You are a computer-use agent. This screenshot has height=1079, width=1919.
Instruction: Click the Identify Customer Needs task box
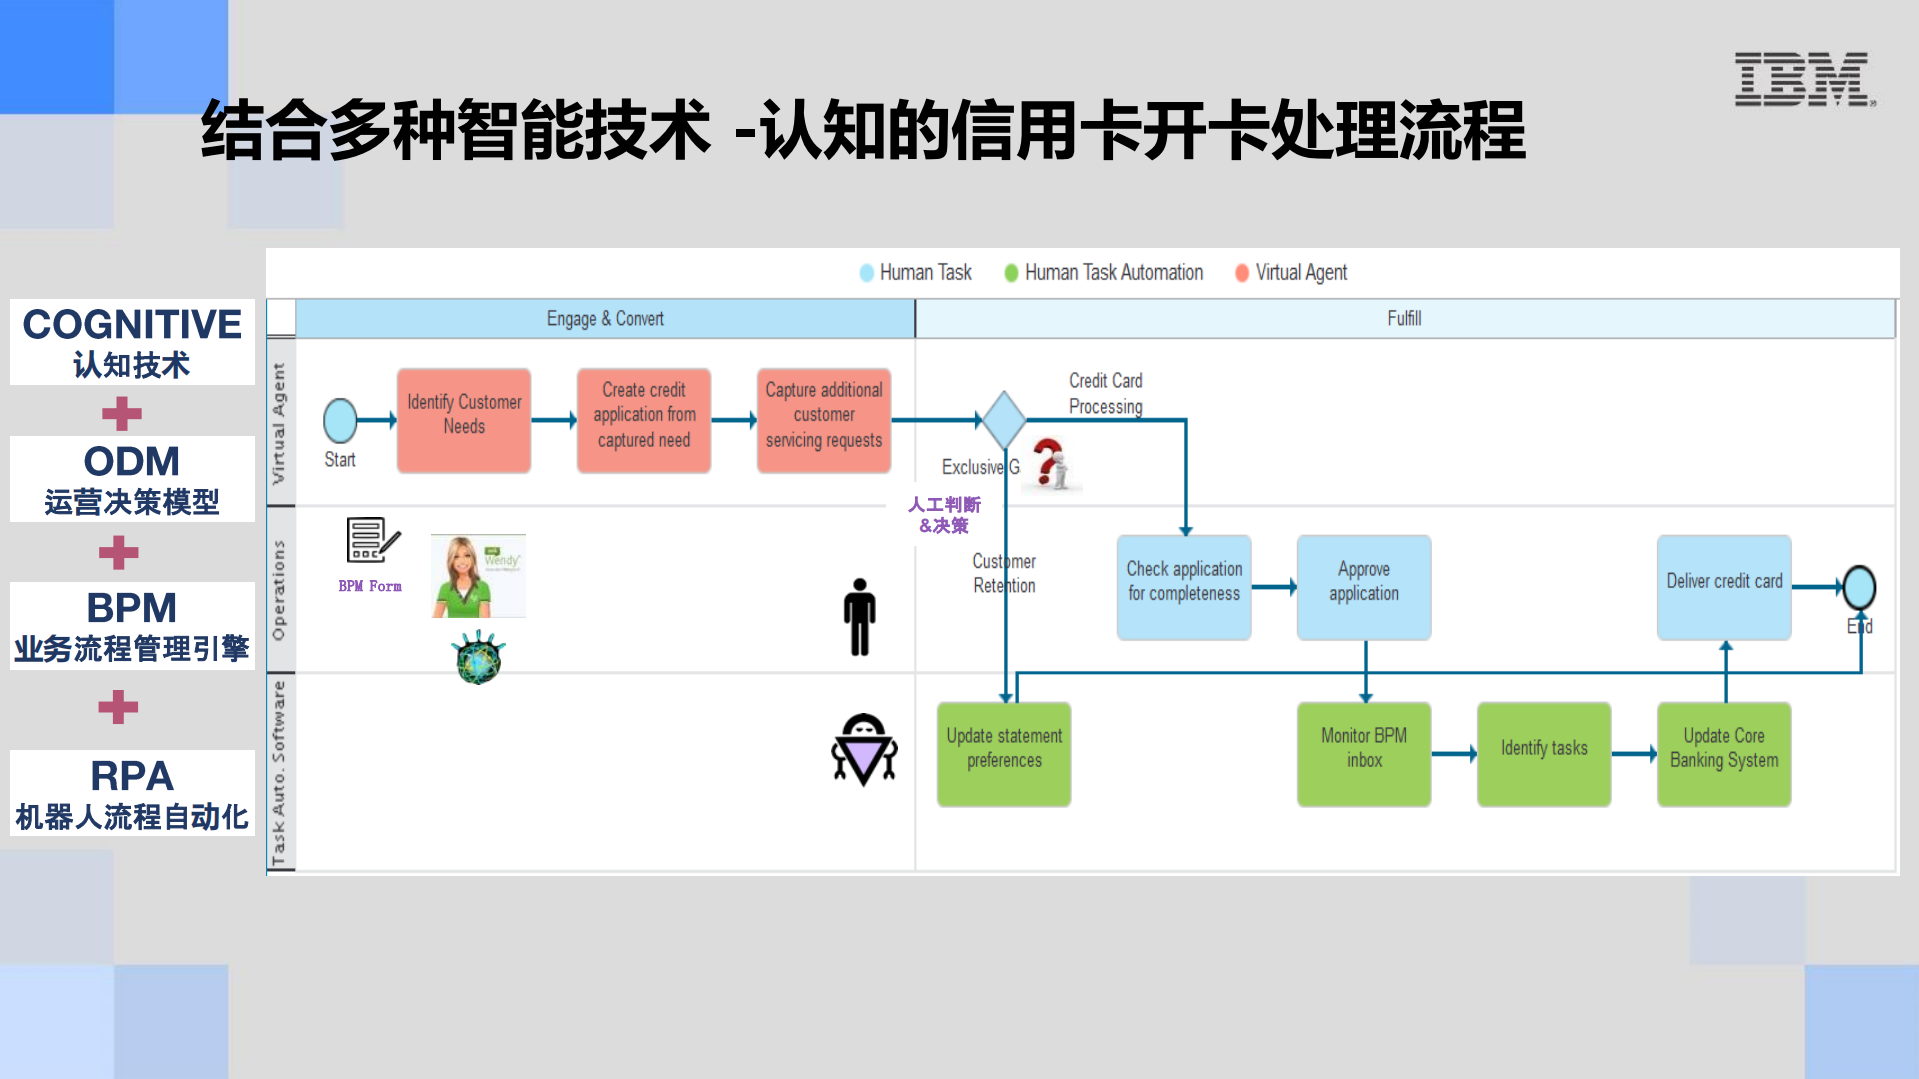pos(463,420)
